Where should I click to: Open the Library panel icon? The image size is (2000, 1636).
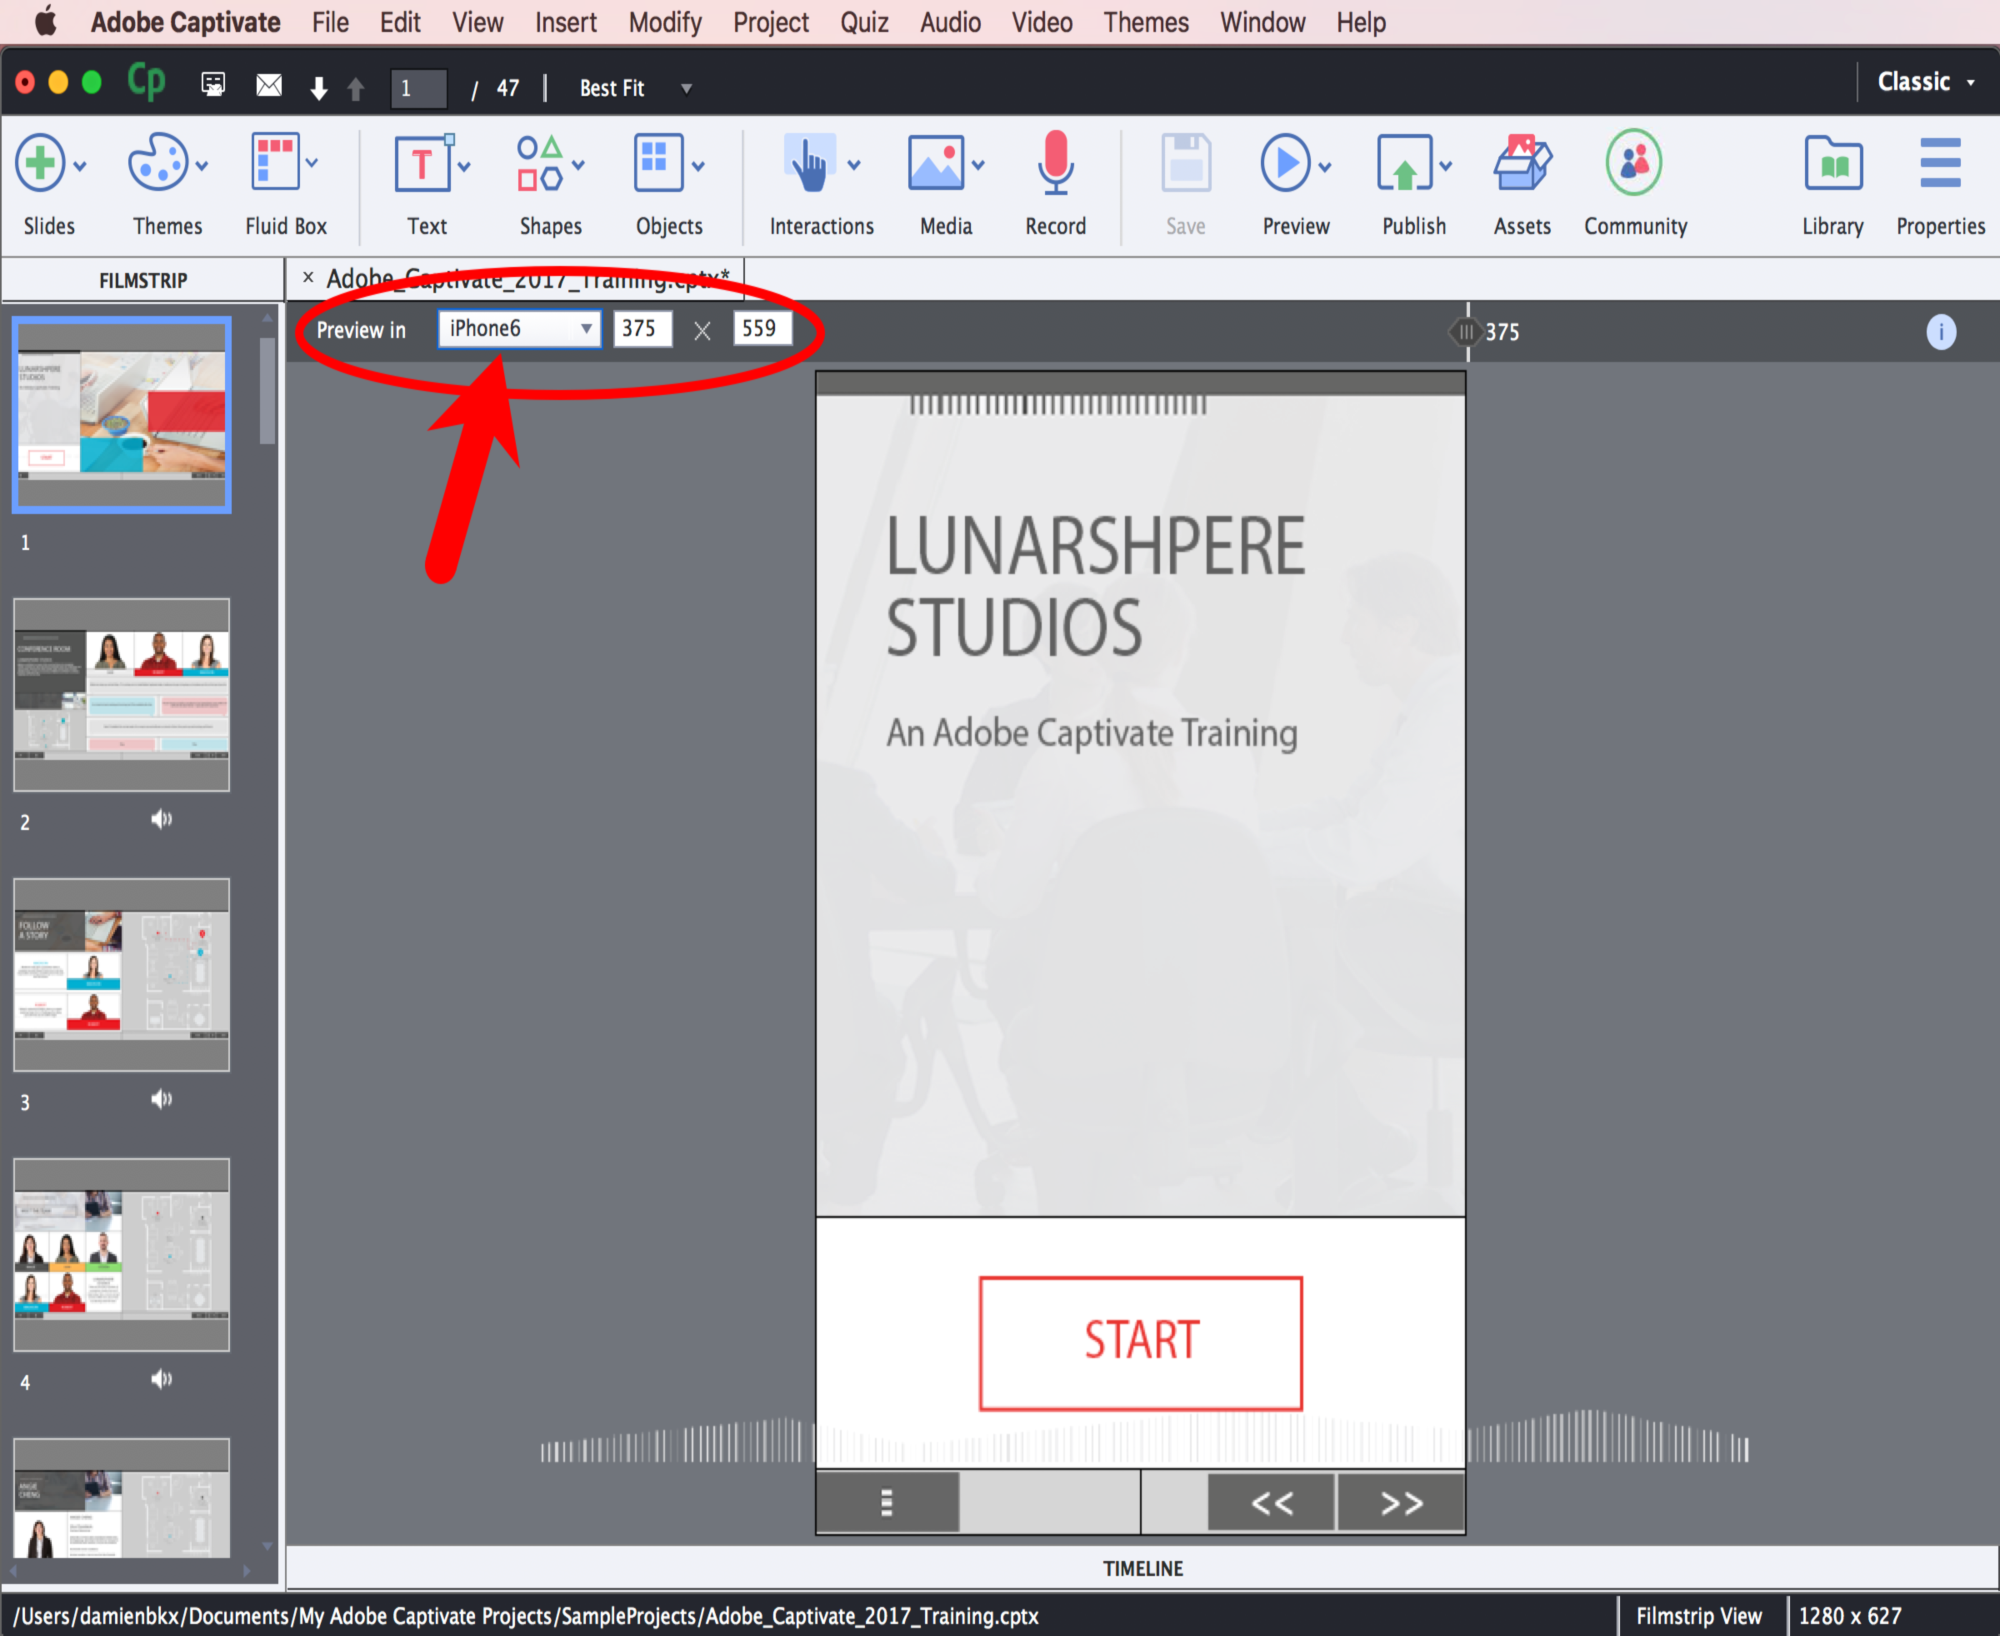point(1833,162)
